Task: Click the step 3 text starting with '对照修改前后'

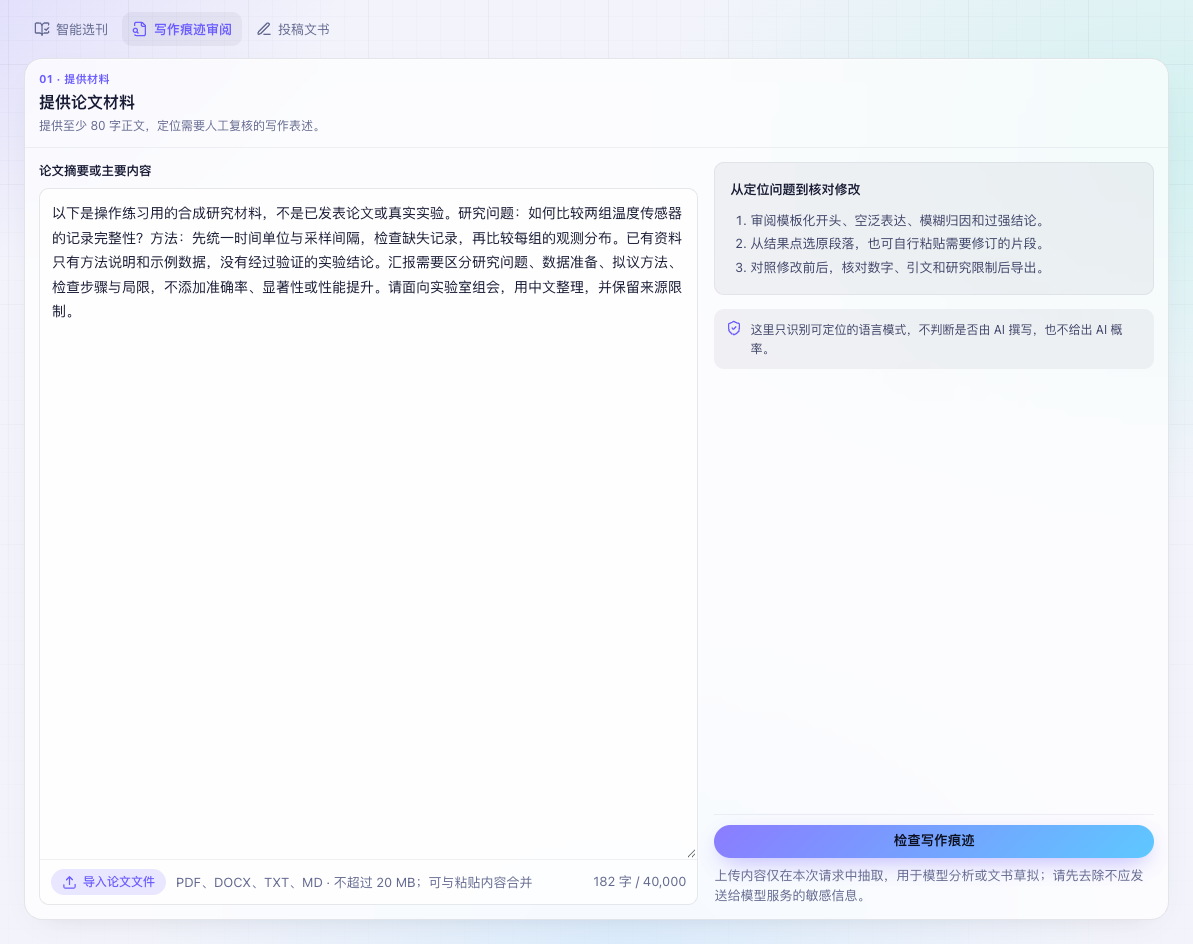Action: point(900,268)
